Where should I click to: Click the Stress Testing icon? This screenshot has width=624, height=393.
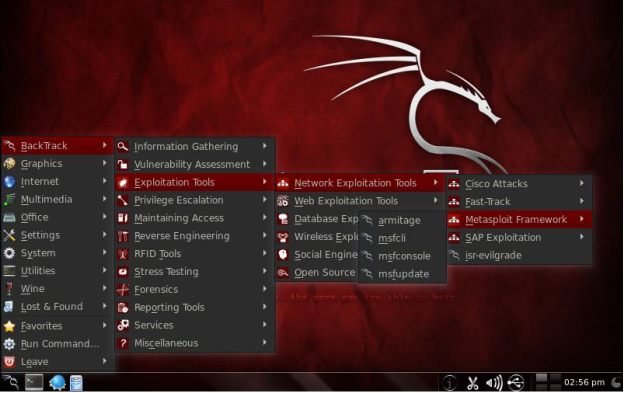tap(123, 272)
